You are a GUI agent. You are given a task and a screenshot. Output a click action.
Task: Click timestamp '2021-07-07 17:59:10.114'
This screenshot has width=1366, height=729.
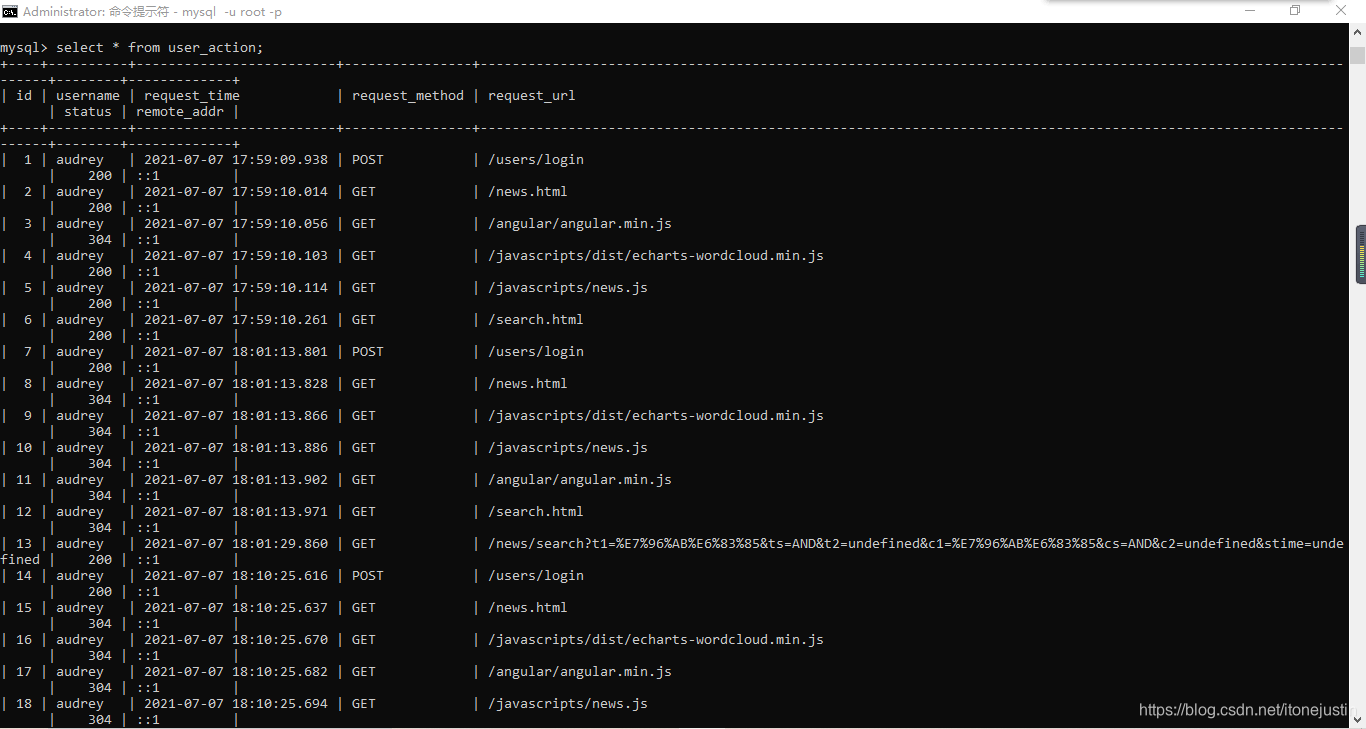[236, 288]
